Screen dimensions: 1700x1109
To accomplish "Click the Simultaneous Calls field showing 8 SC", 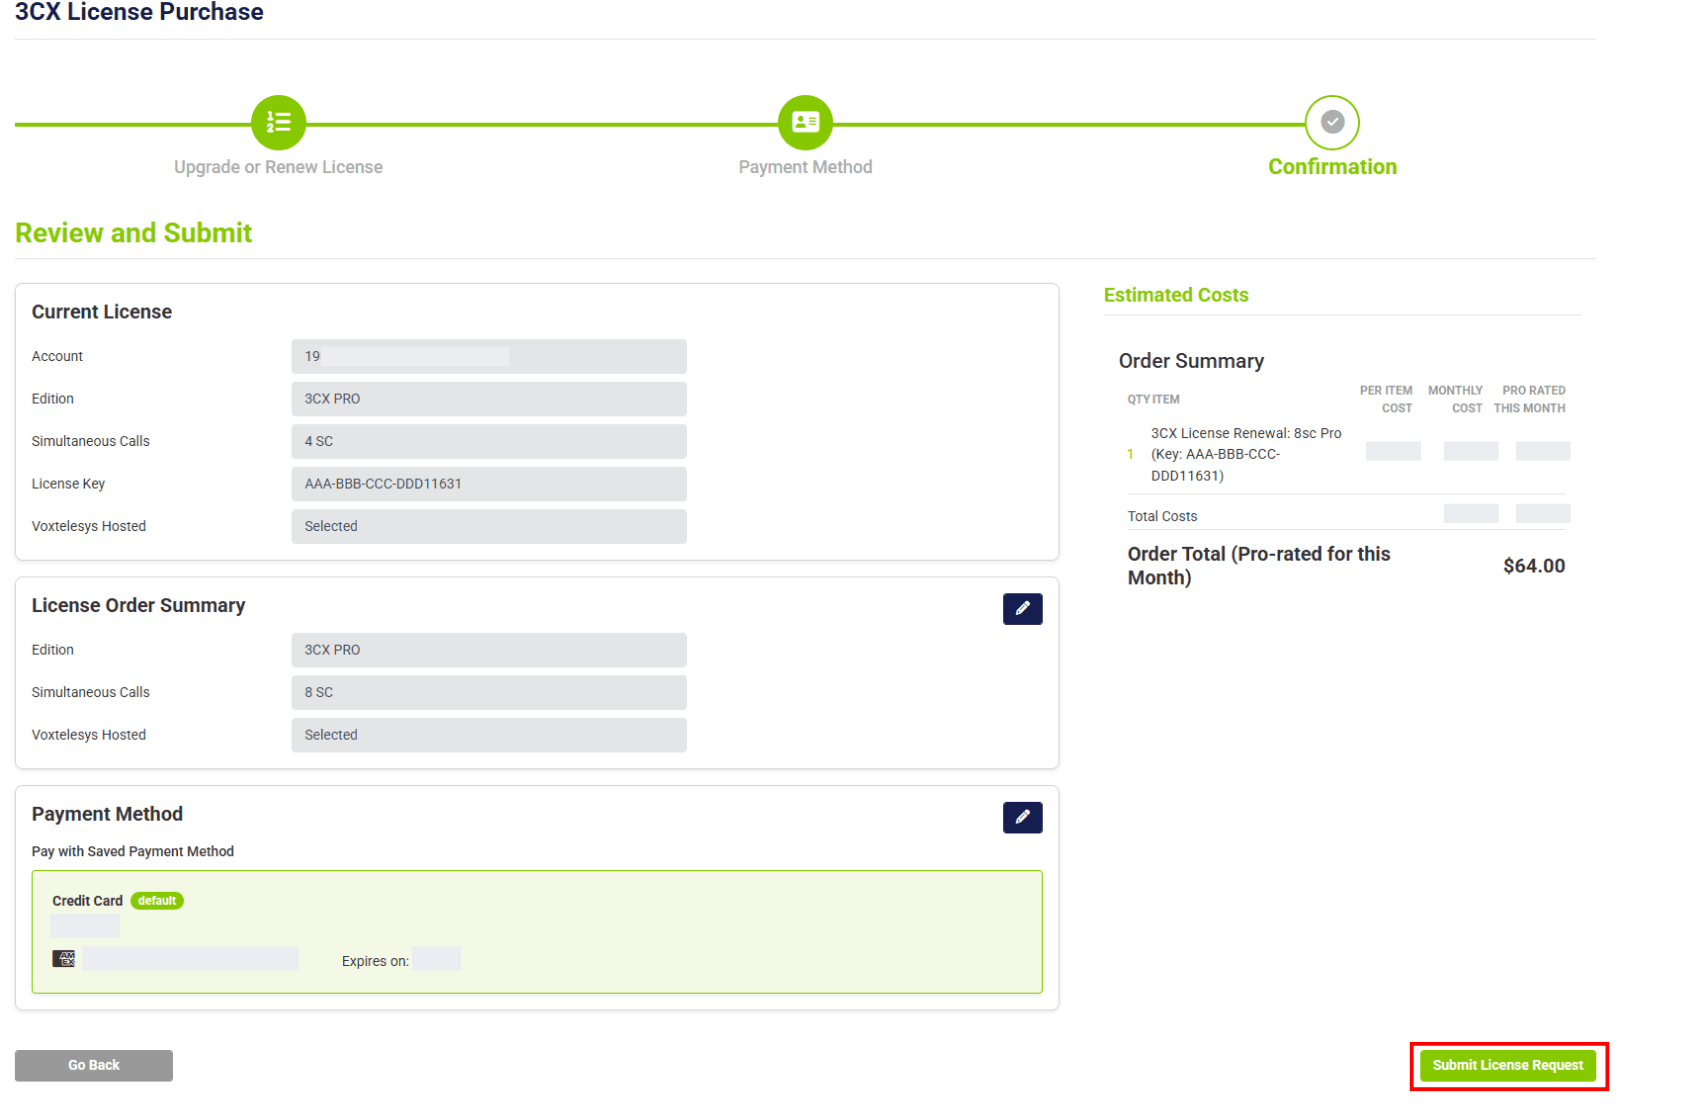I will (x=489, y=692).
